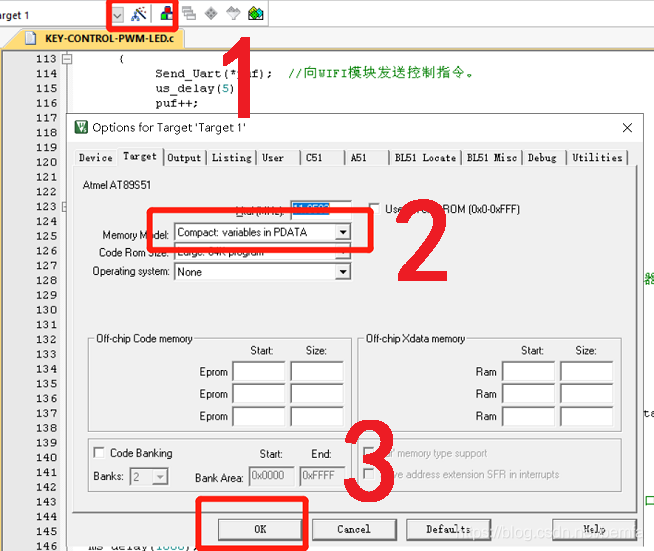Click third Eprom Size field
The height and width of the screenshot is (551, 654).
[x=317, y=416]
